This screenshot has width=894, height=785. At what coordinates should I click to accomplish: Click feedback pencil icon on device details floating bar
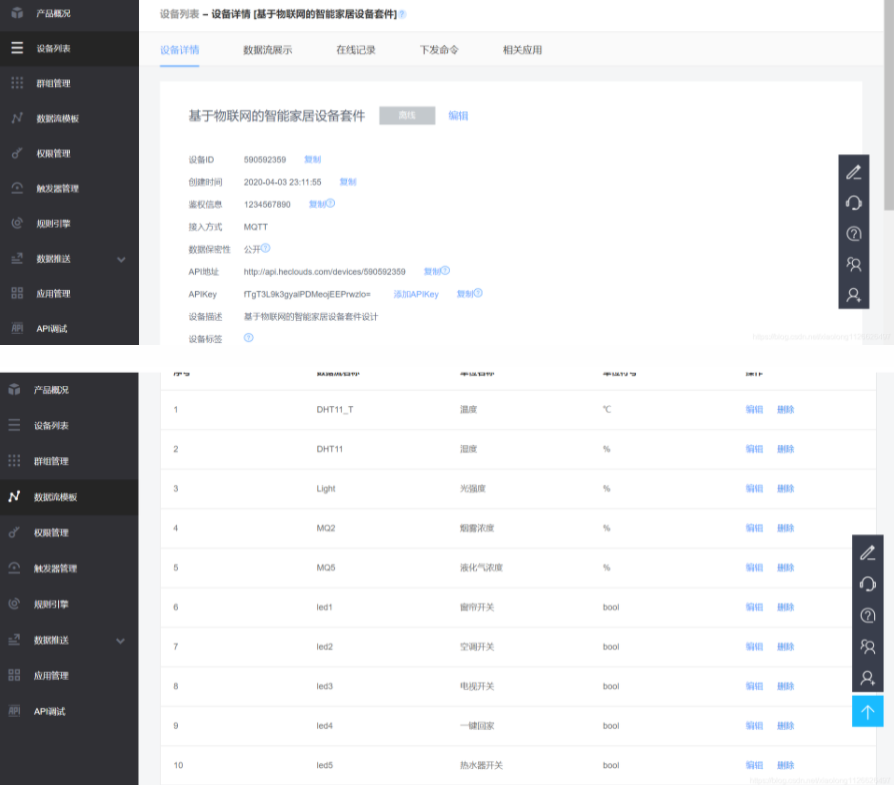[854, 172]
